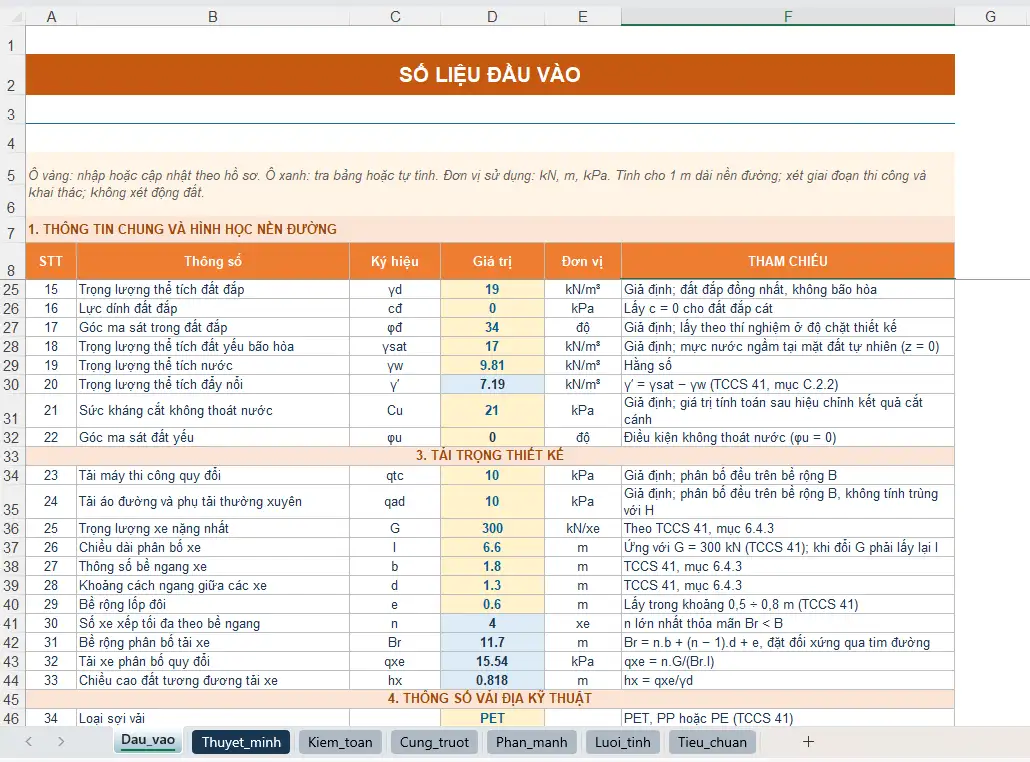1030x762 pixels.
Task: Select column D header
Action: point(492,17)
